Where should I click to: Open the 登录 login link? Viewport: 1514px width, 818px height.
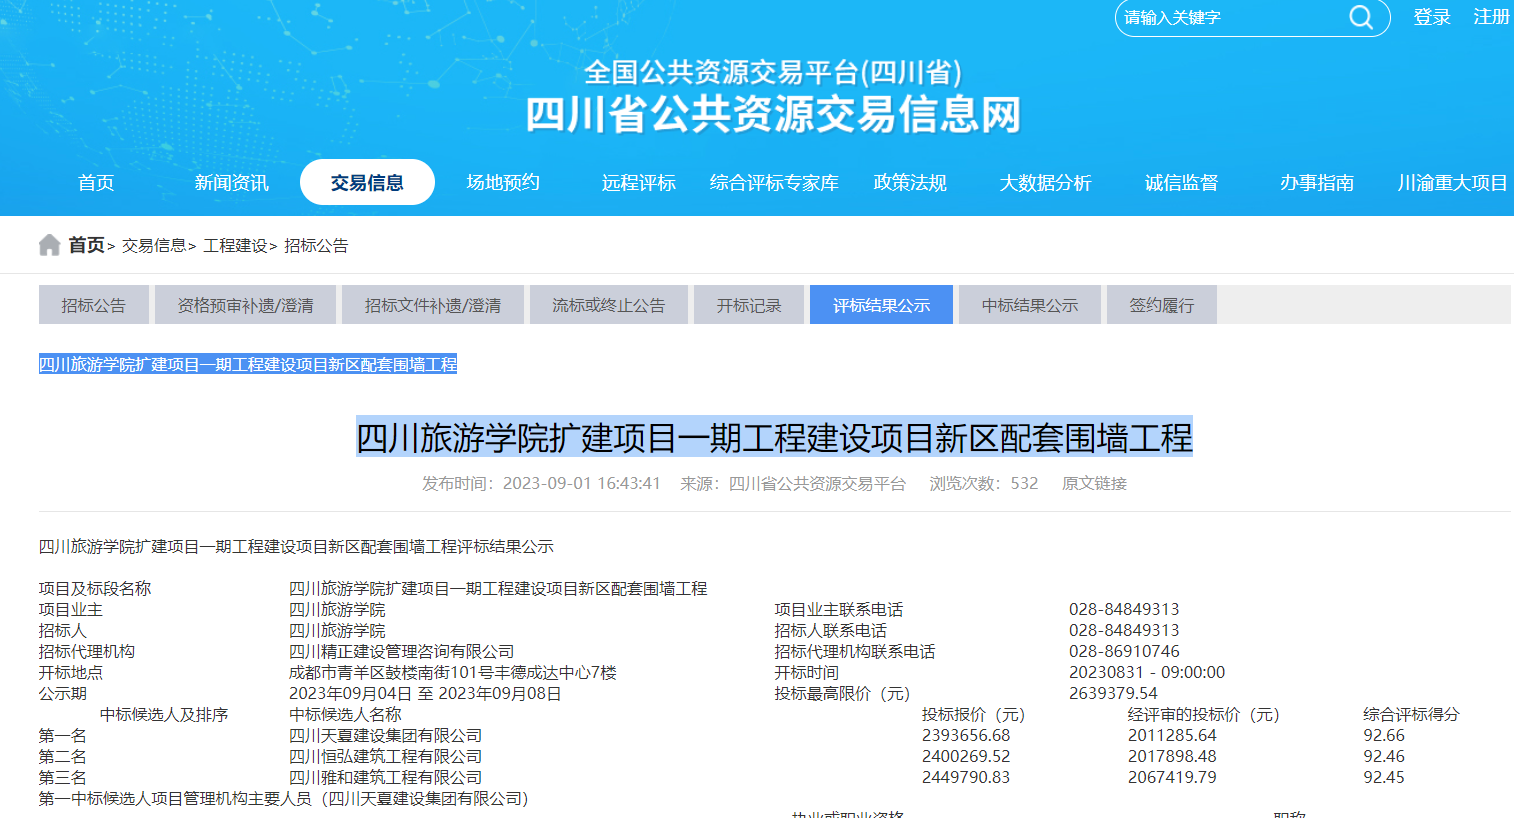[1432, 17]
